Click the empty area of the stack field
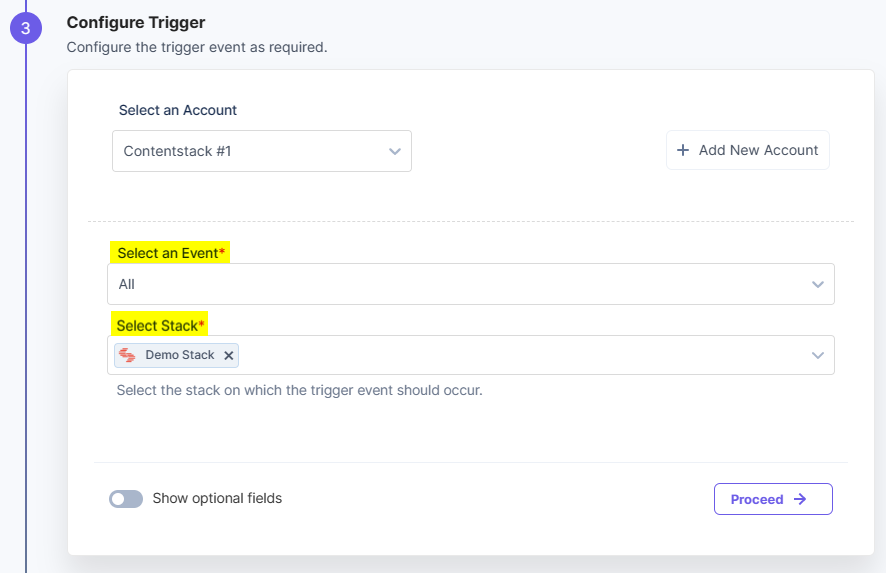 coord(520,355)
